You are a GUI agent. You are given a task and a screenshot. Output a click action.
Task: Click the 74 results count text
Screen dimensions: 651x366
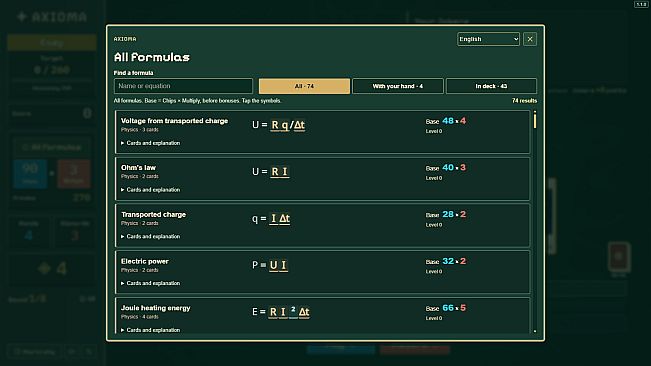(524, 101)
